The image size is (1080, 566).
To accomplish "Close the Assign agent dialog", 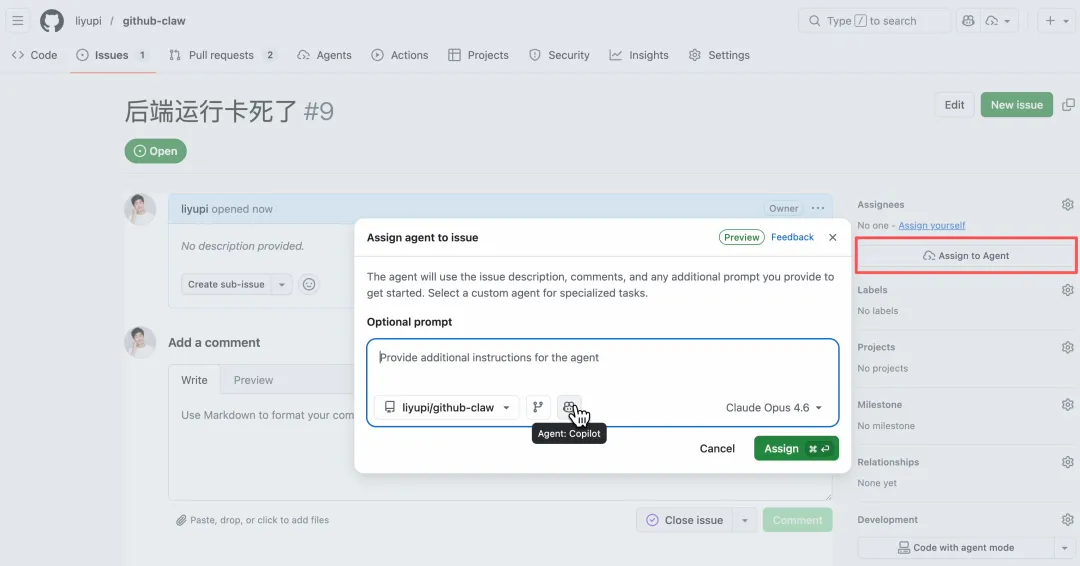I will click(x=832, y=238).
